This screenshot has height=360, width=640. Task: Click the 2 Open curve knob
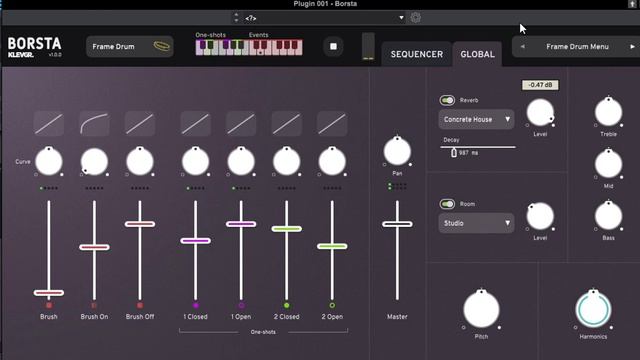pyautogui.click(x=332, y=162)
